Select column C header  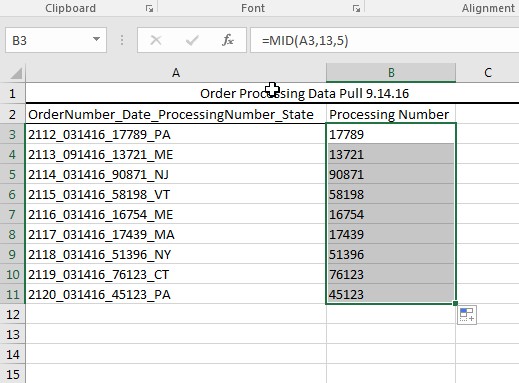point(488,73)
